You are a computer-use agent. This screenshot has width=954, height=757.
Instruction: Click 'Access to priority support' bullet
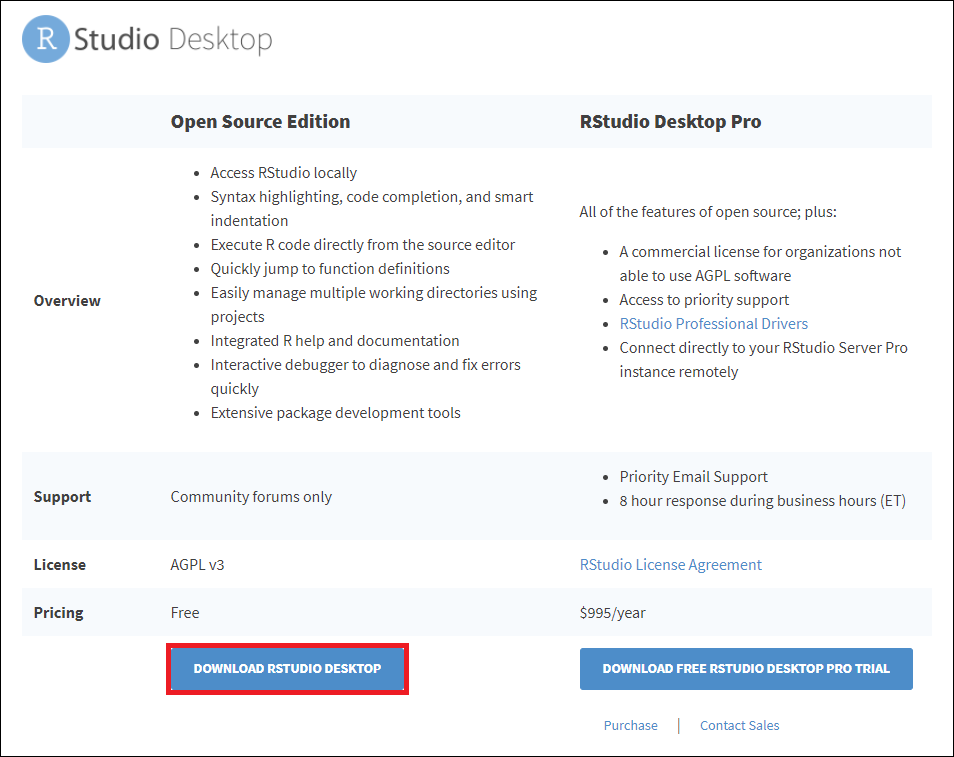coord(704,300)
